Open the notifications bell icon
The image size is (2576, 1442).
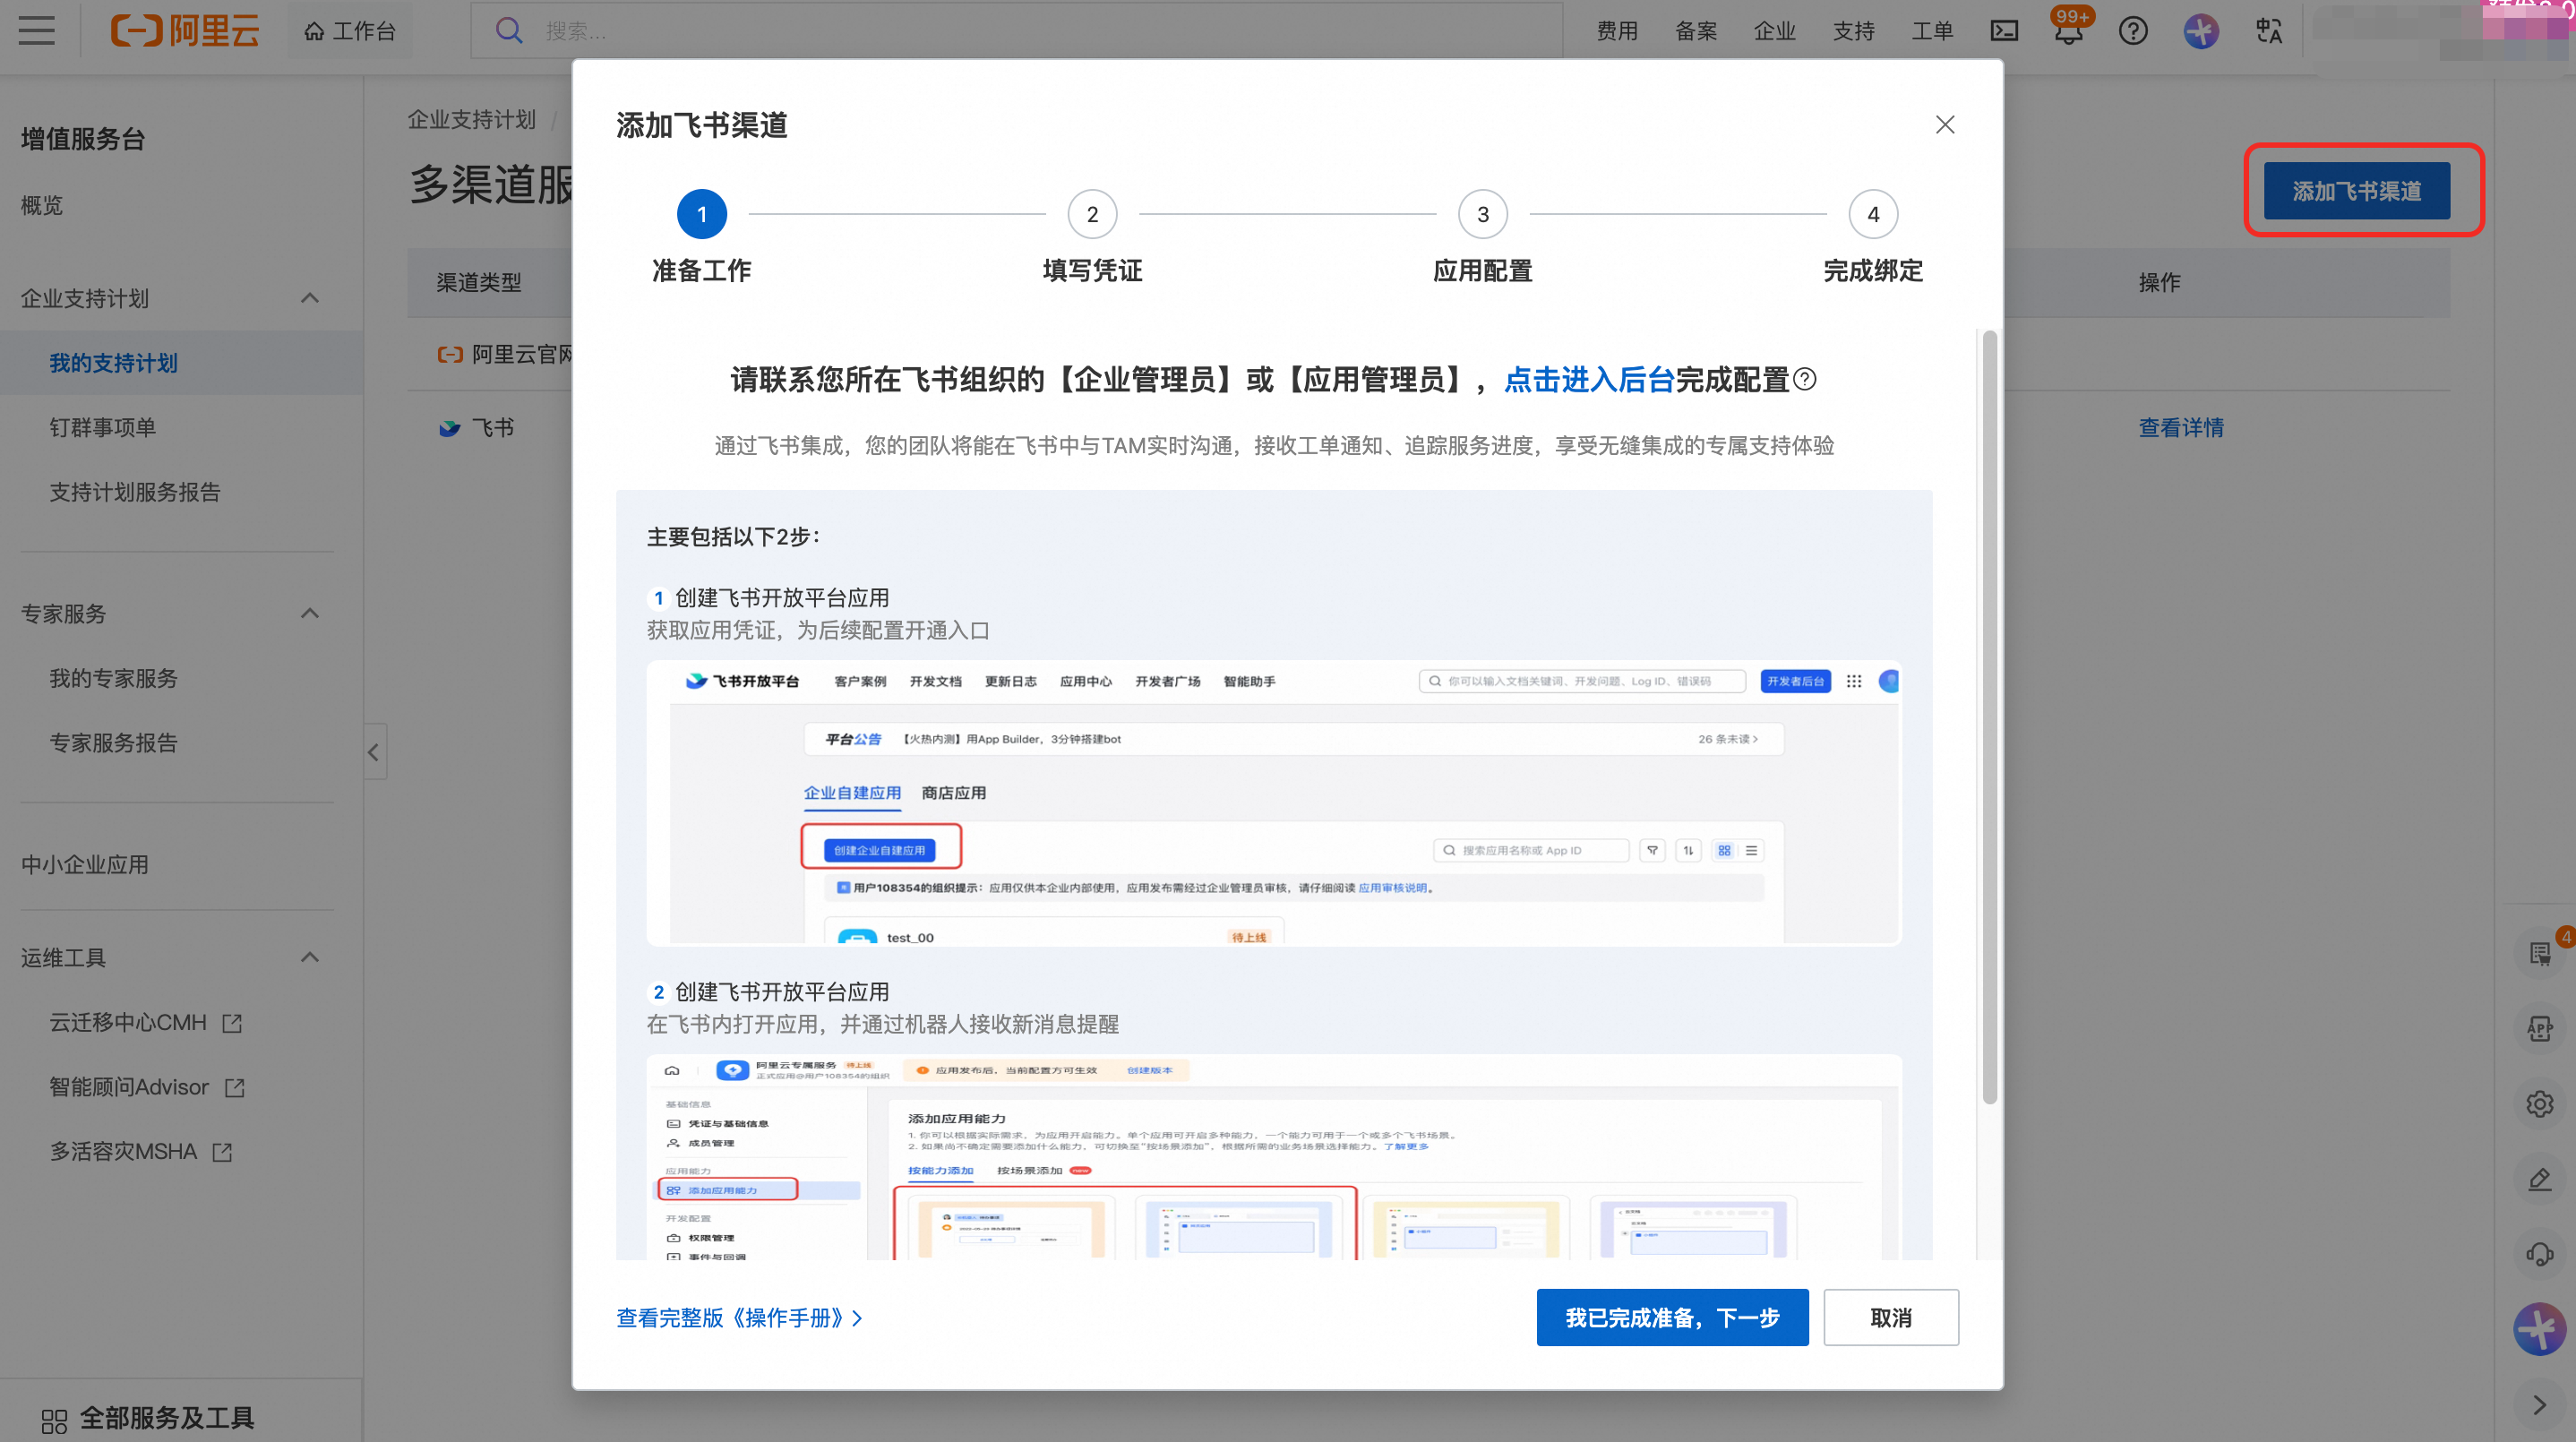click(x=2068, y=31)
